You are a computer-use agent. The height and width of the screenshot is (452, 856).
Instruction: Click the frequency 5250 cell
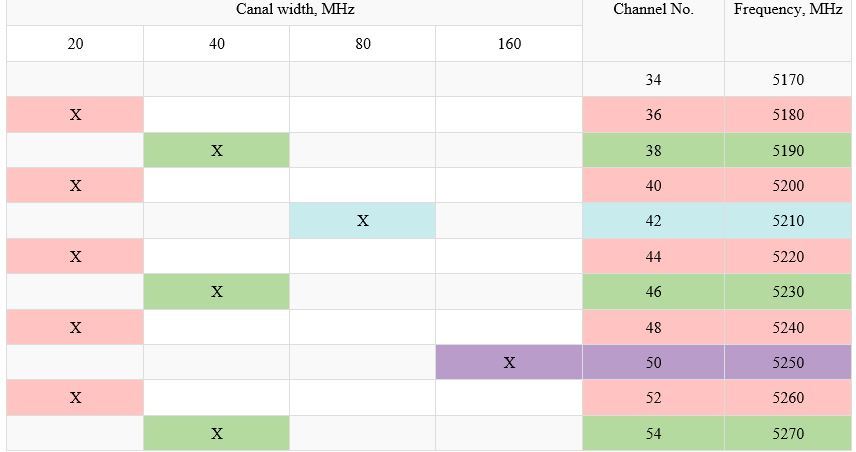pos(788,363)
